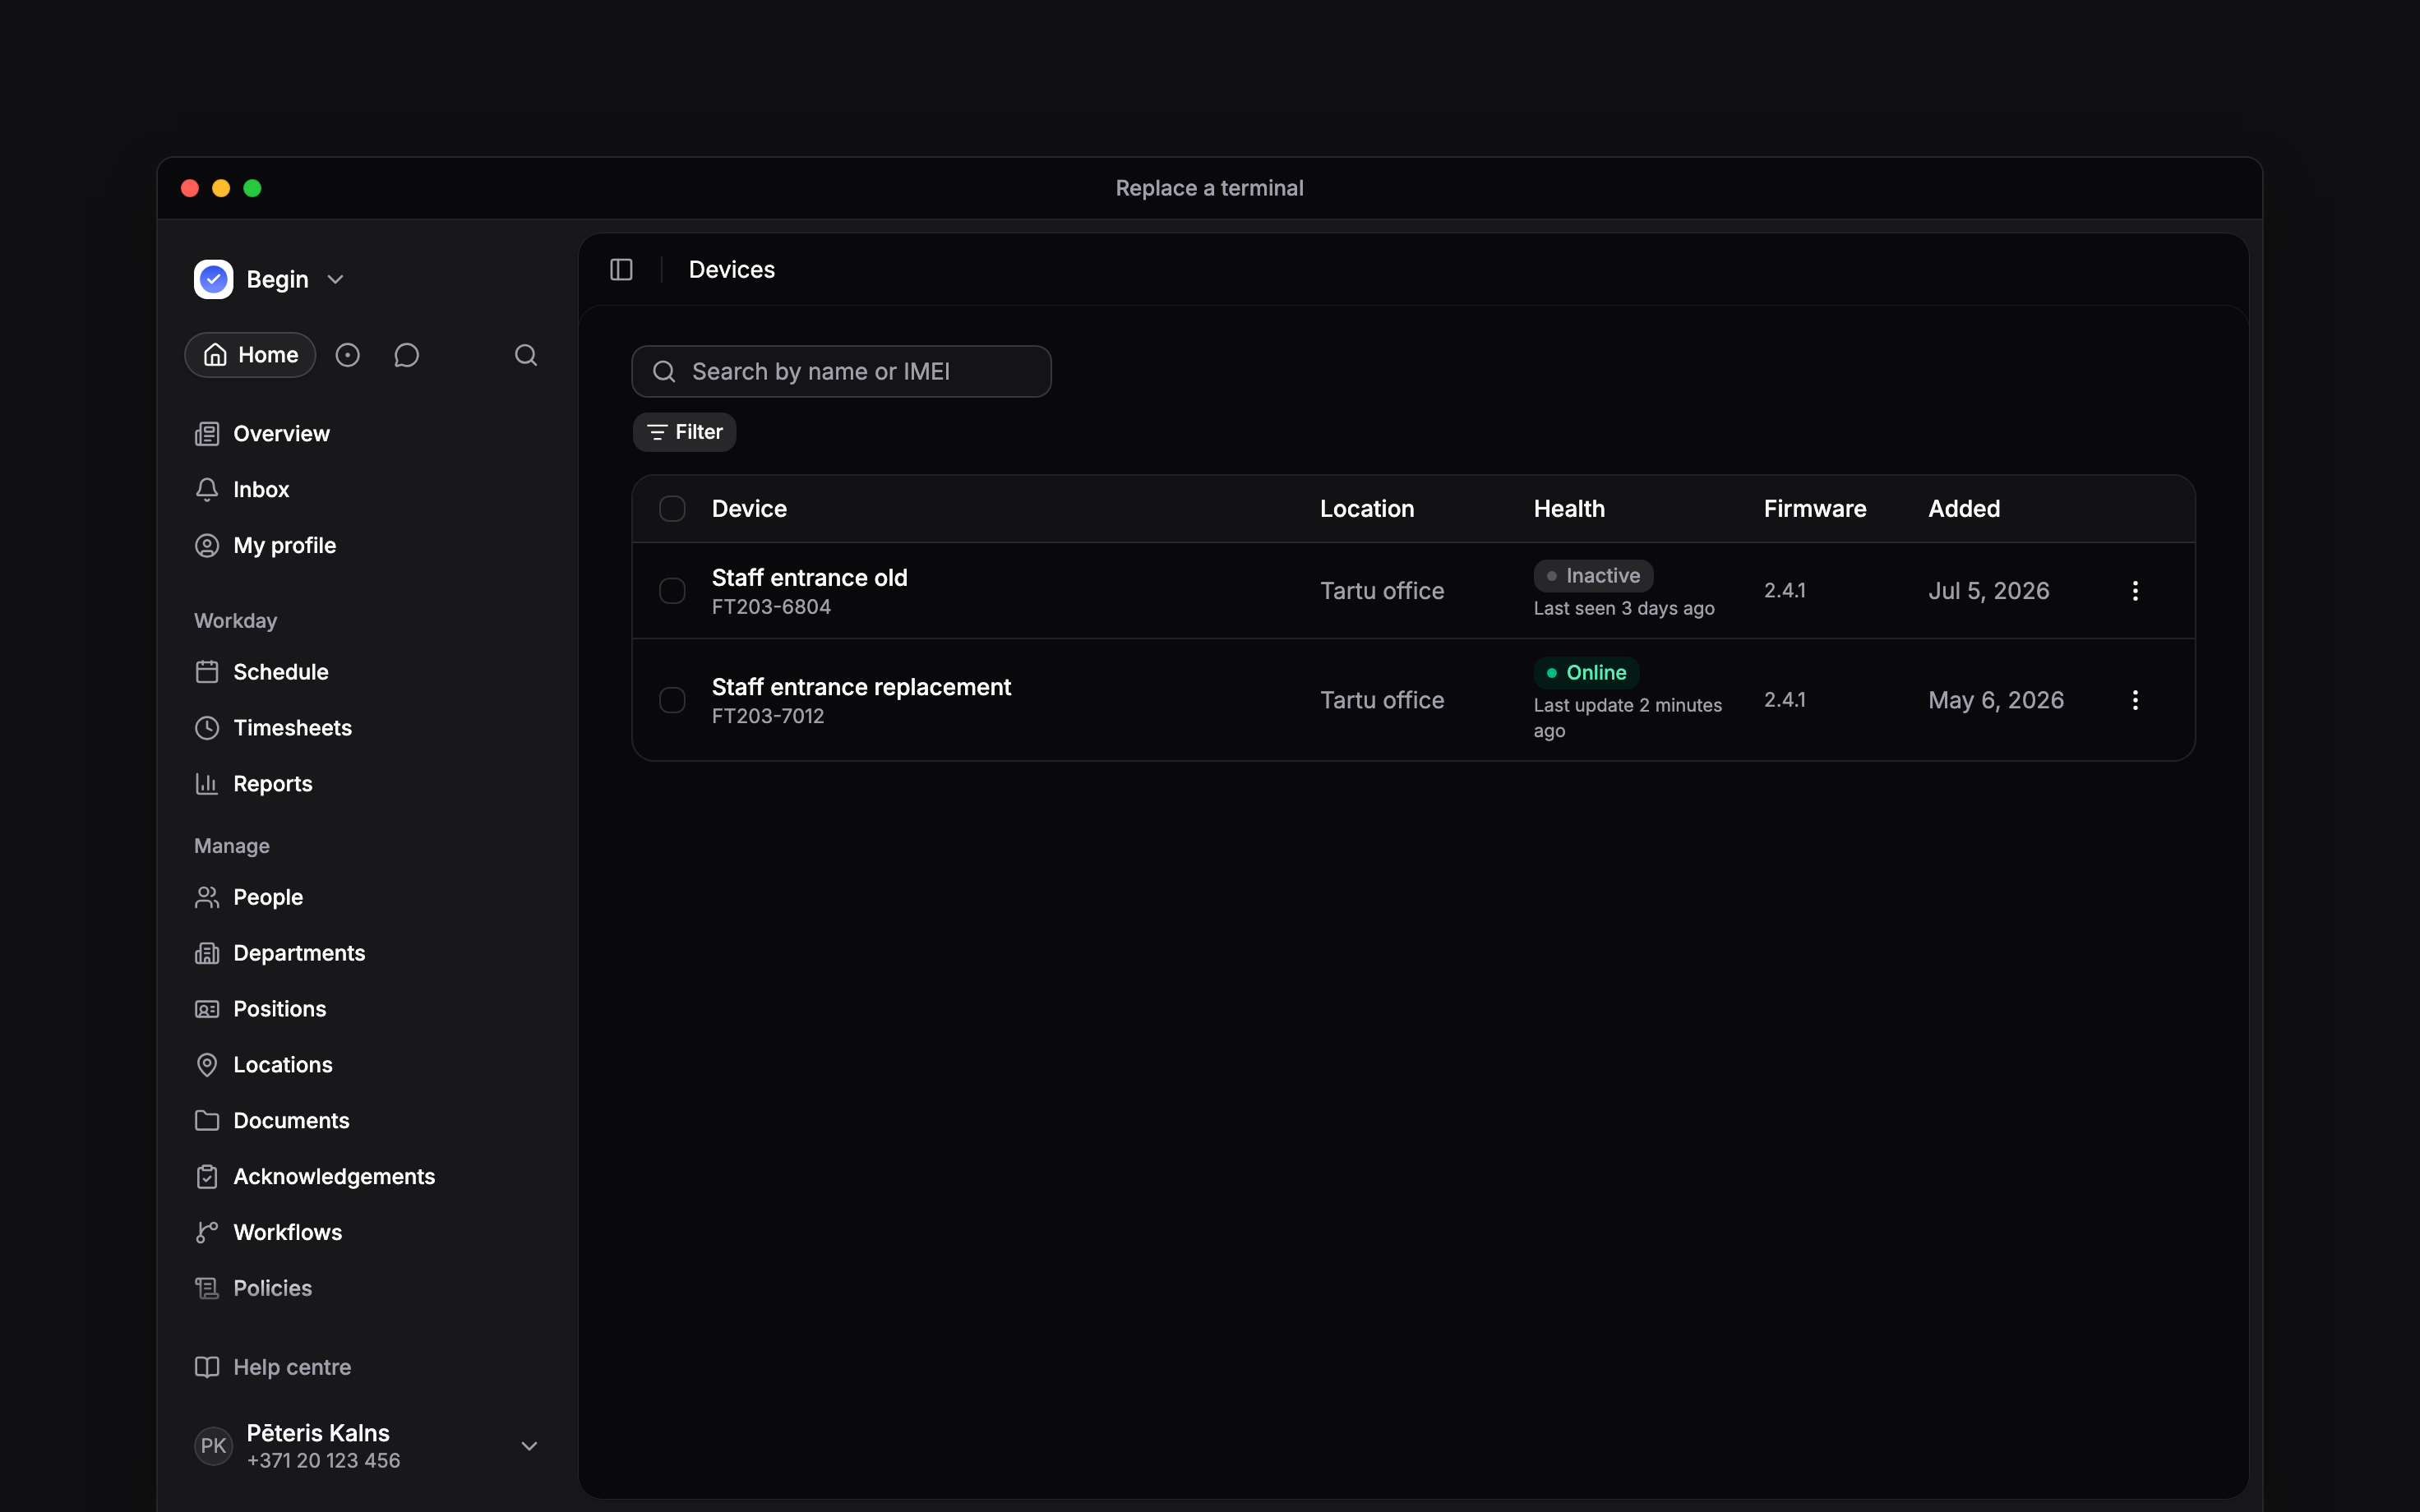Open more options for Staff entrance old
Viewport: 2420px width, 1512px height.
tap(2135, 591)
